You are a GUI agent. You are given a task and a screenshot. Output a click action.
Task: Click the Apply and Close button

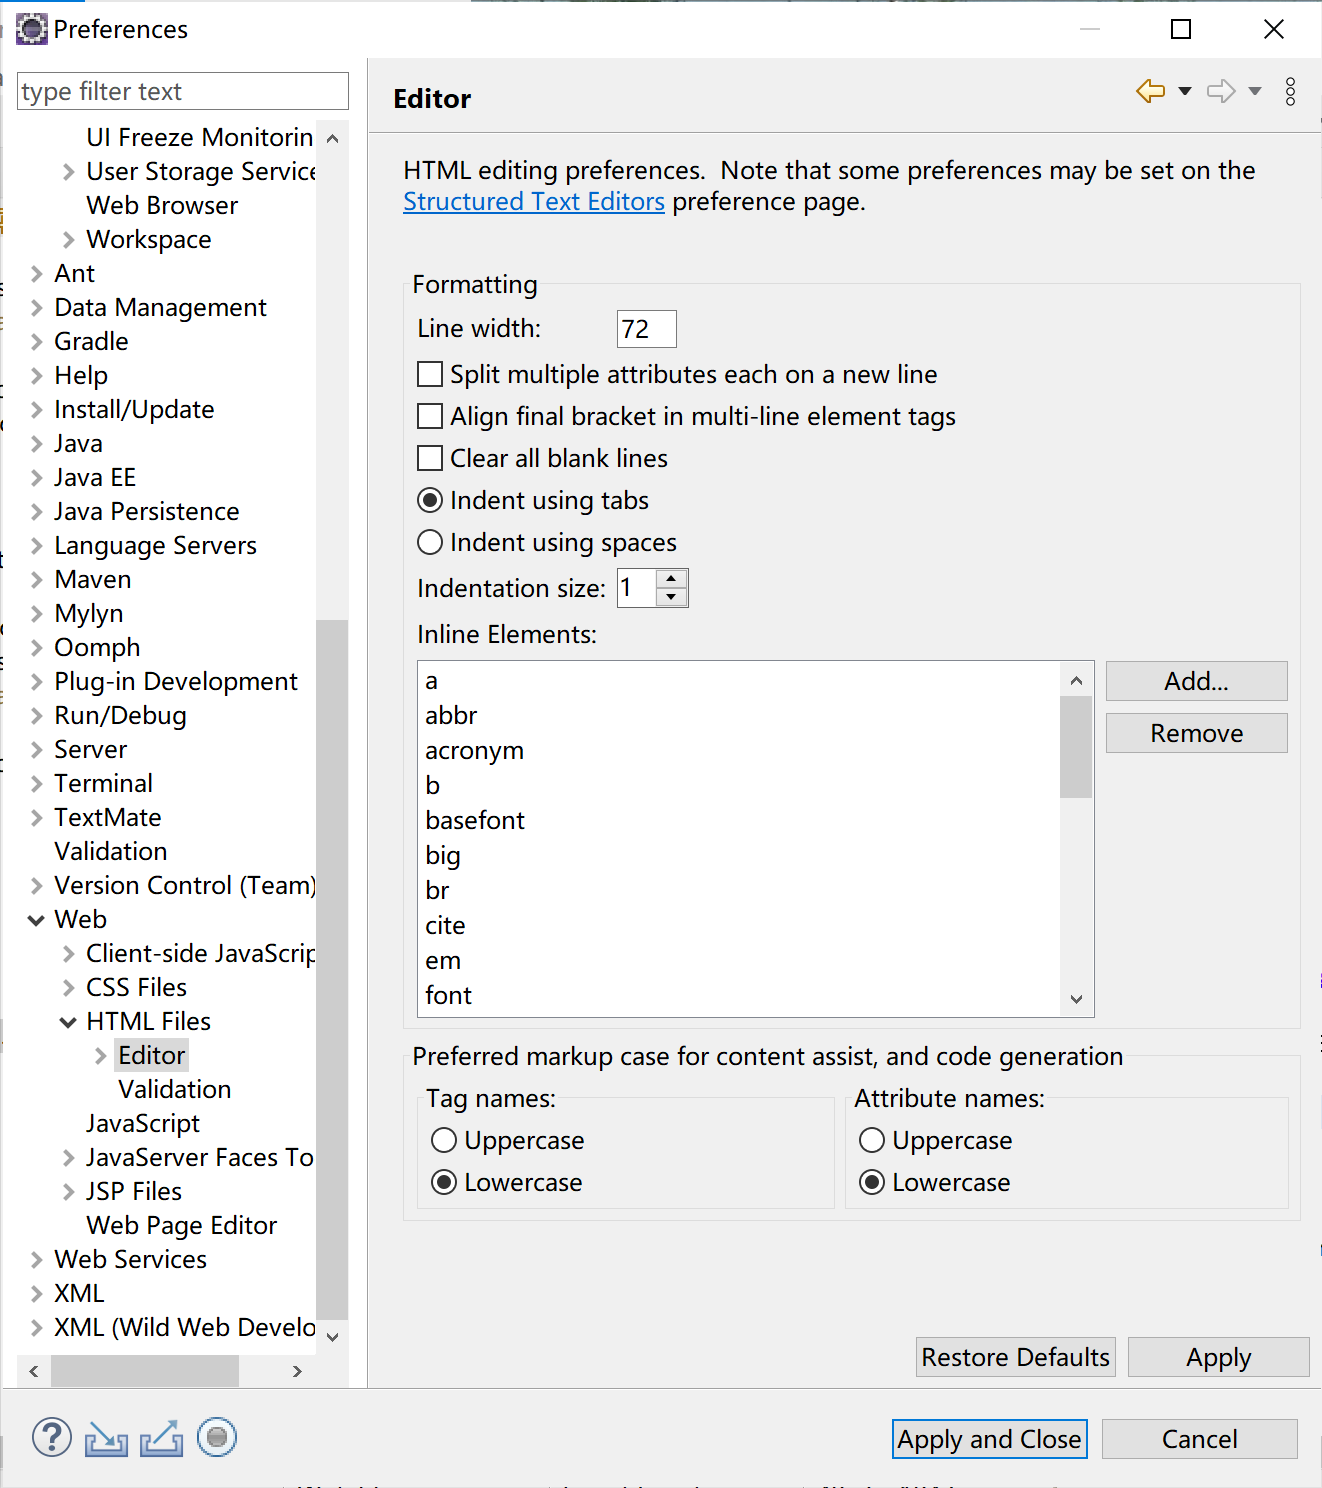989,1439
